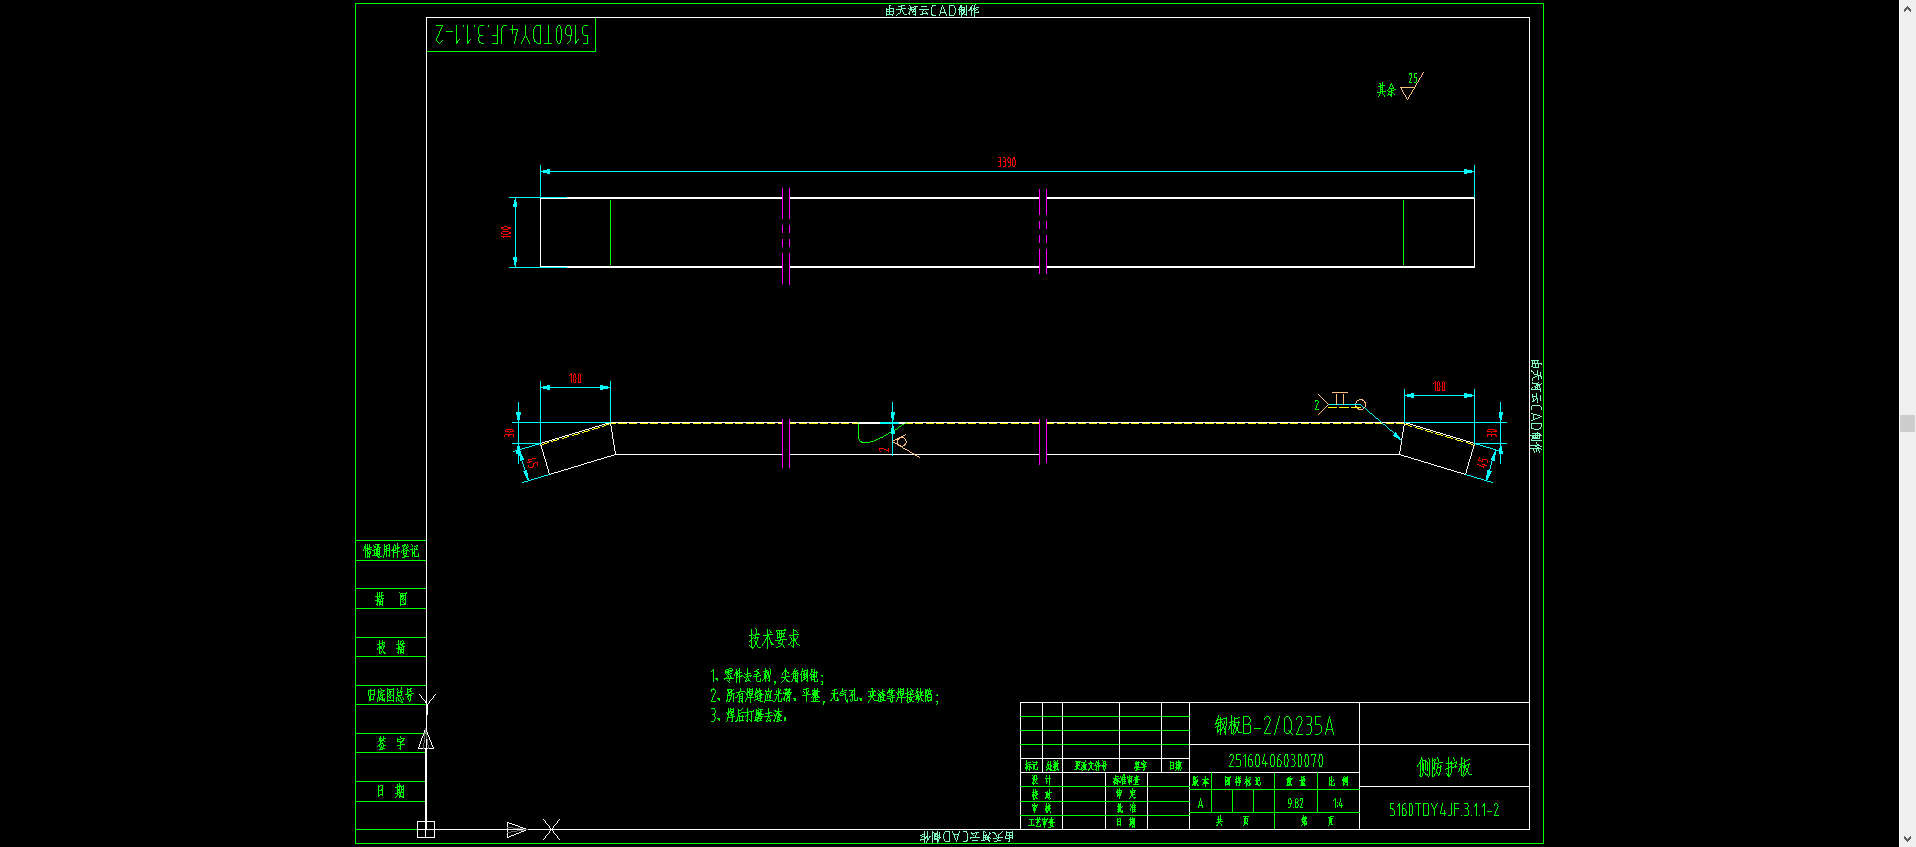Click the UCS Y letter marker
This screenshot has width=1916, height=847.
427,699
